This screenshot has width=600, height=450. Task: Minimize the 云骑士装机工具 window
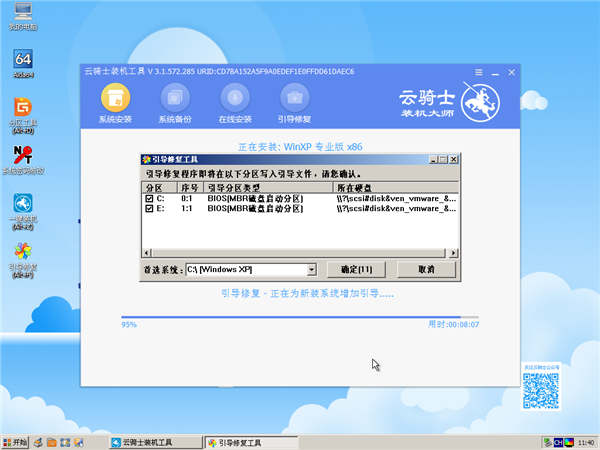click(495, 72)
